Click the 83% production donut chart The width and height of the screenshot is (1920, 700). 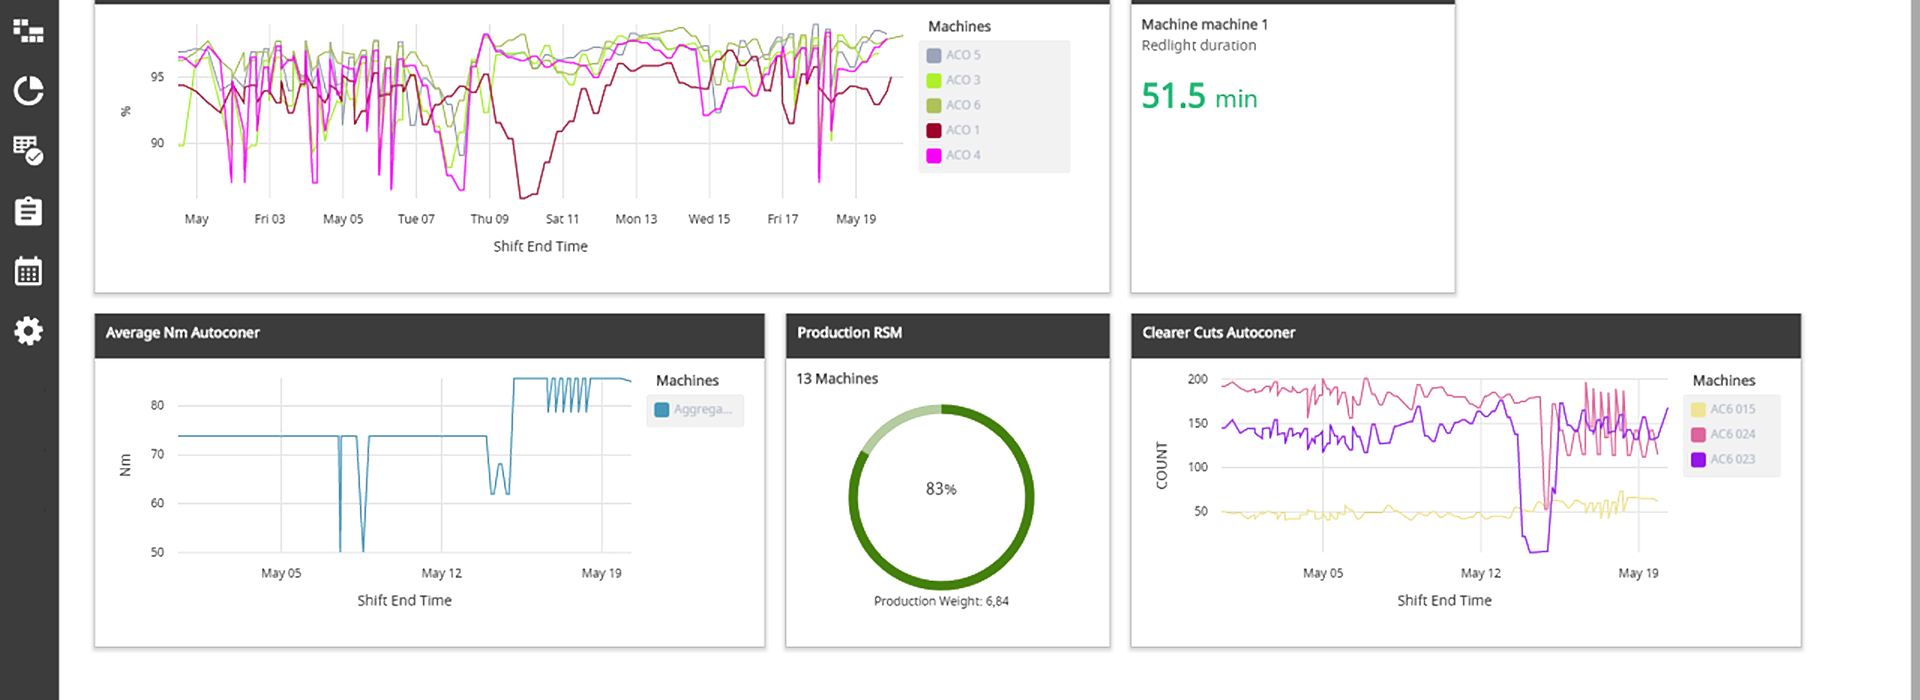941,496
